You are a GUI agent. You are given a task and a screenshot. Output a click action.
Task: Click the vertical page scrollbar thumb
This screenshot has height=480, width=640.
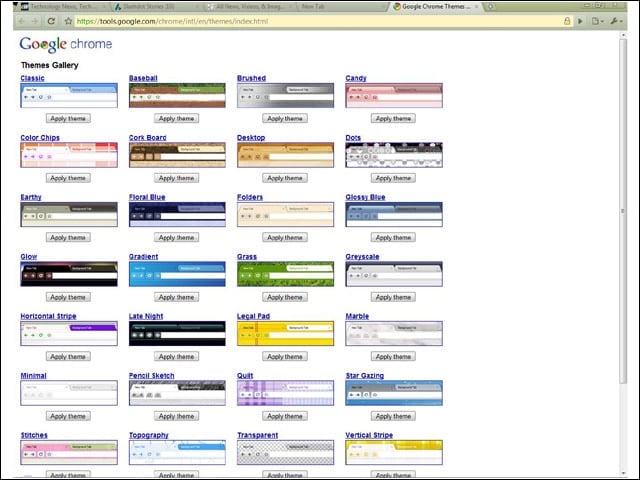pyautogui.click(x=623, y=211)
